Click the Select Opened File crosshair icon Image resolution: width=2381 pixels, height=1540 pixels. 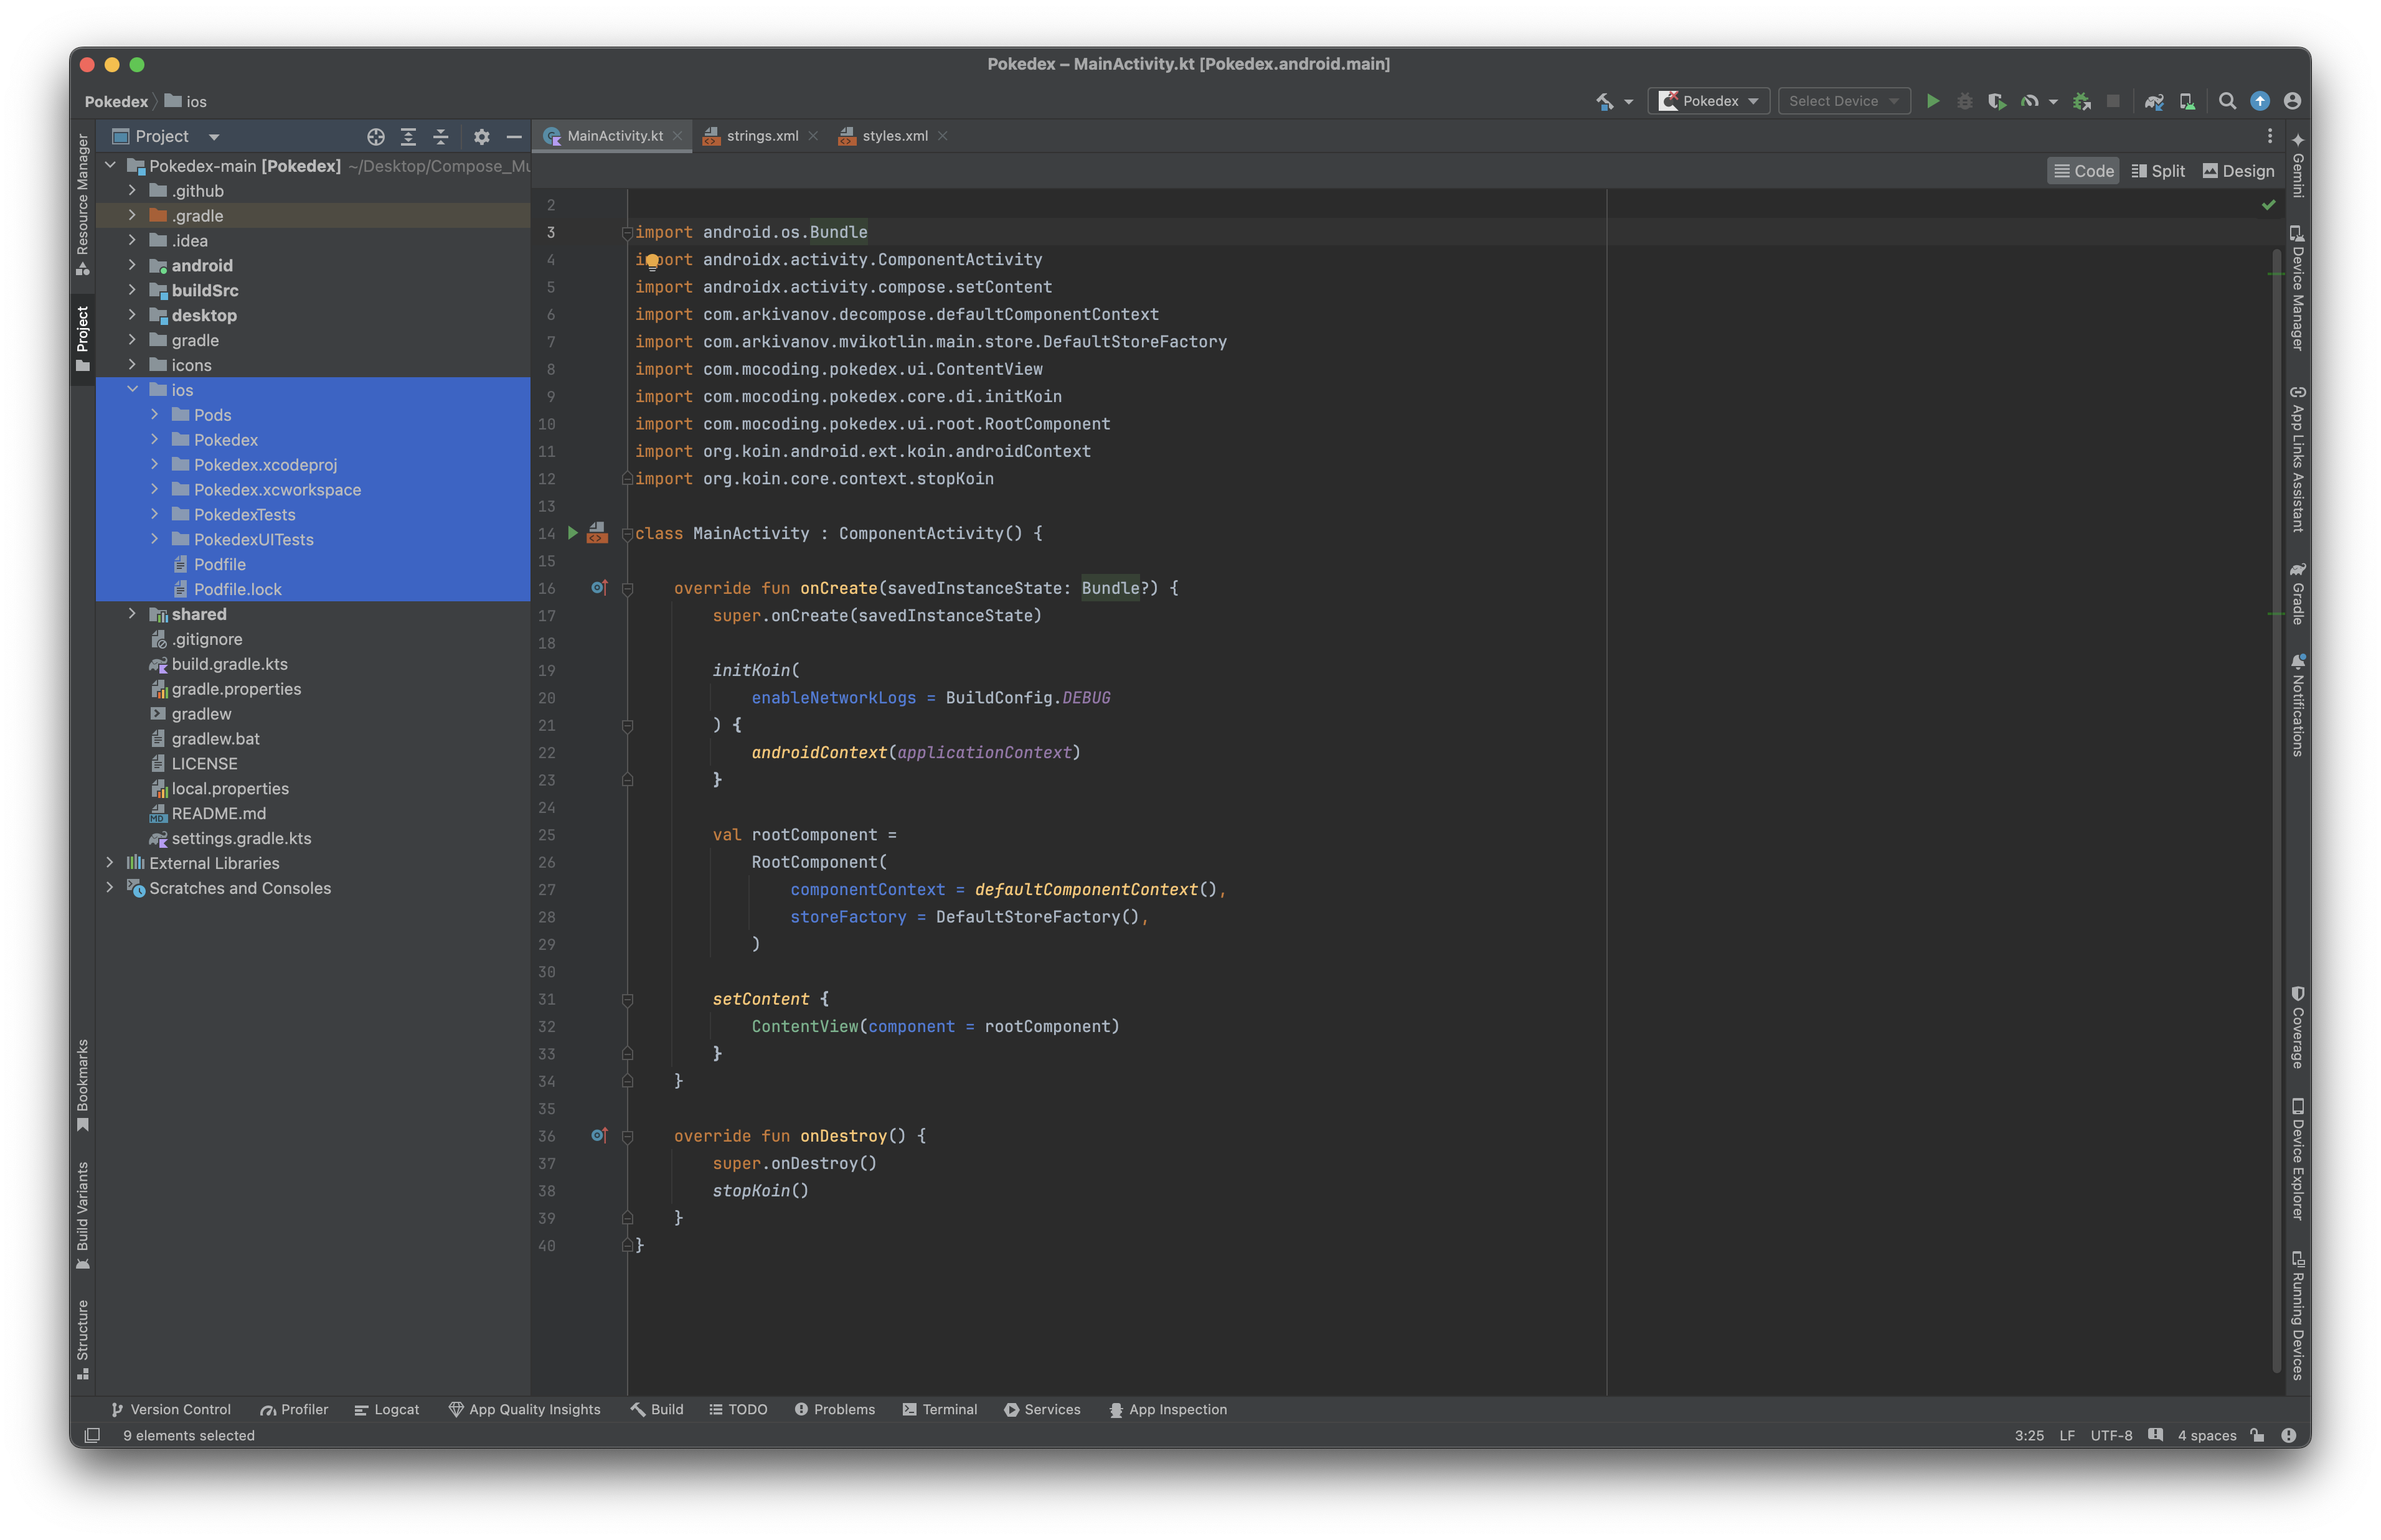[x=375, y=136]
